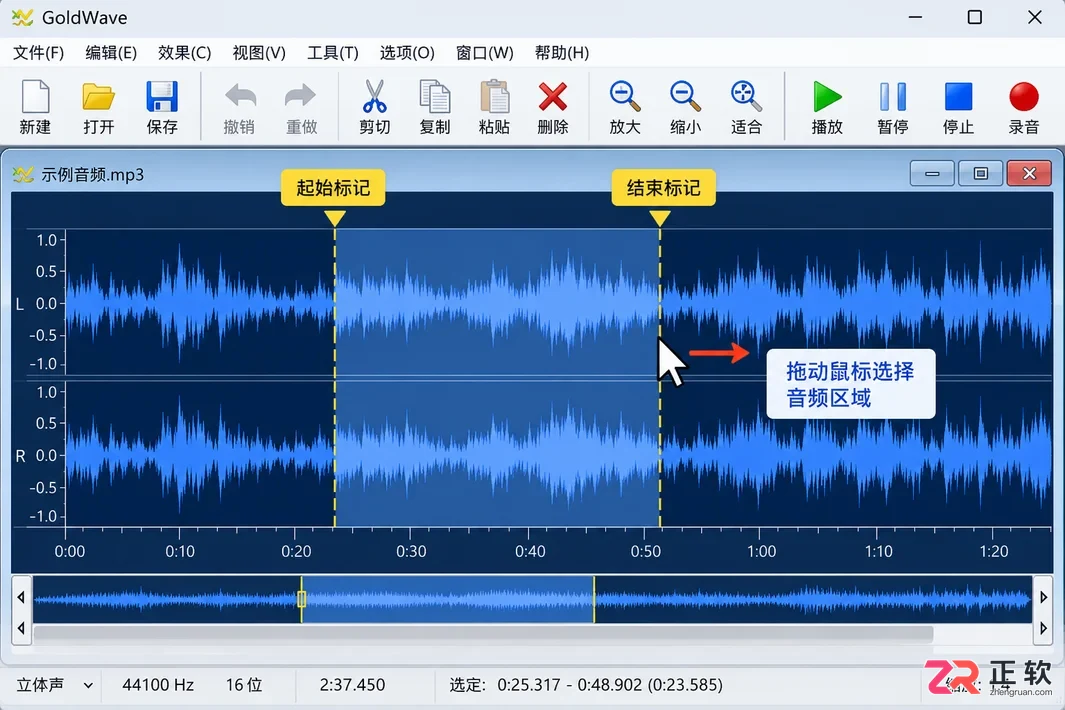Redo action with 重做 arrow
Screen dimensions: 1065x710
tap(301, 107)
